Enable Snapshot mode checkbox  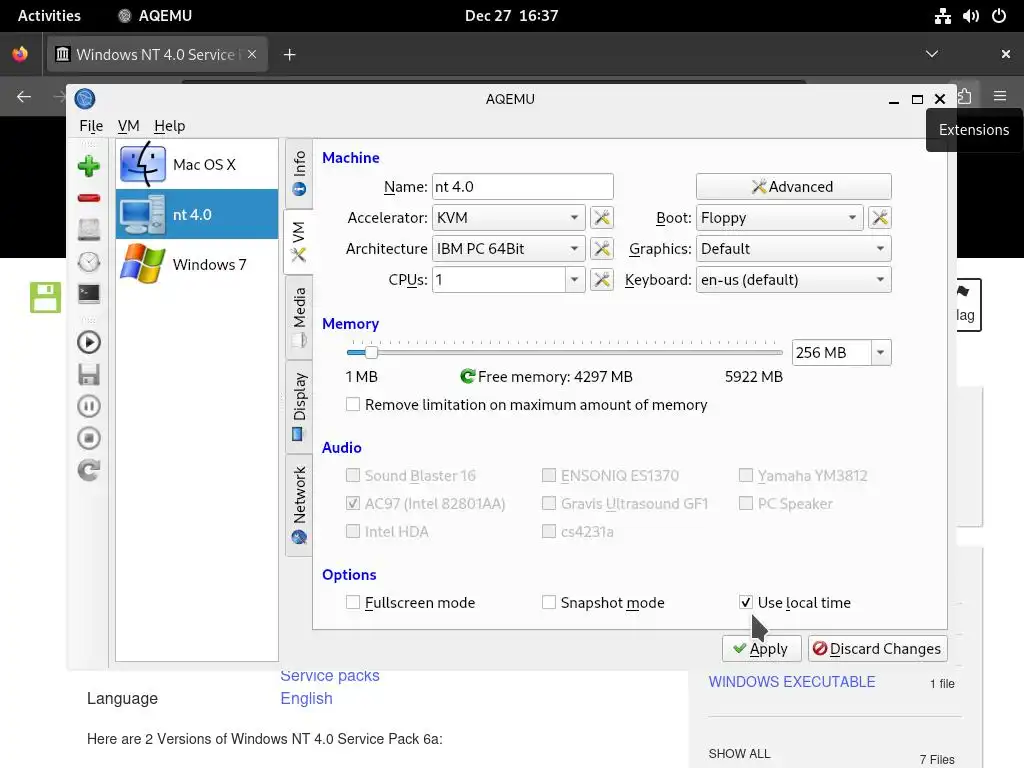click(x=549, y=602)
